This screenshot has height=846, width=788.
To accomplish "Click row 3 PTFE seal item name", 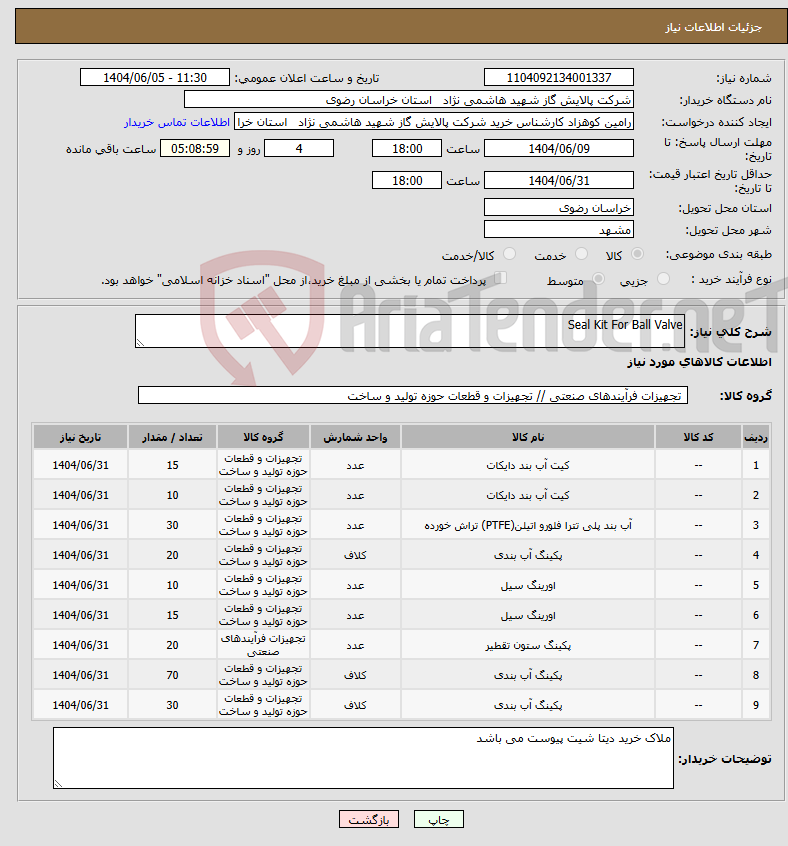I will 527,525.
